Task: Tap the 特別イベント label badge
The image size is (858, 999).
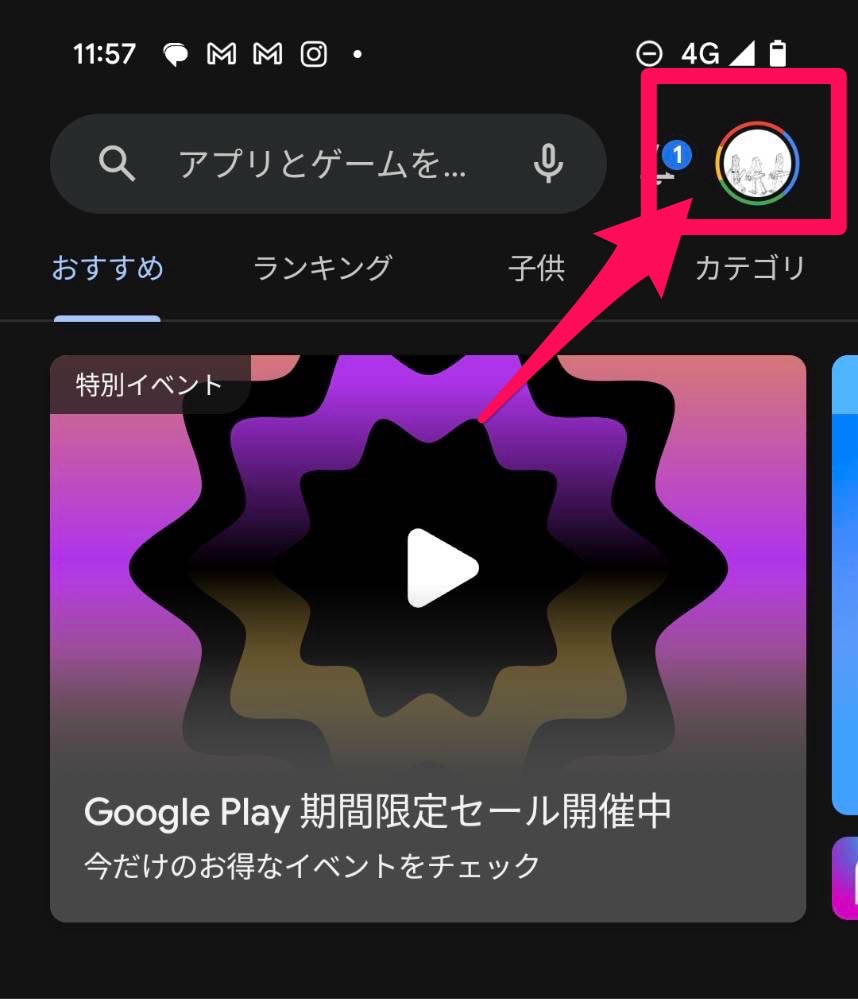Action: tap(150, 384)
